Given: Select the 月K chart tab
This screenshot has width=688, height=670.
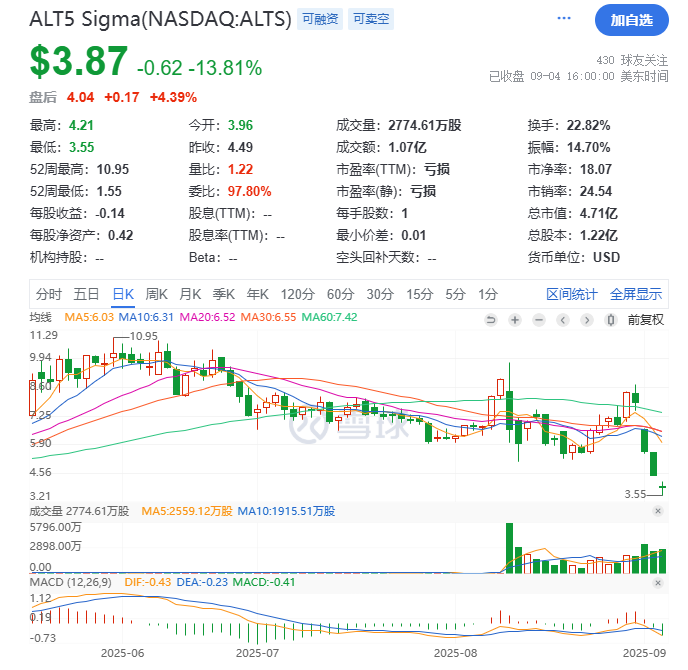Looking at the screenshot, I should coord(190,294).
